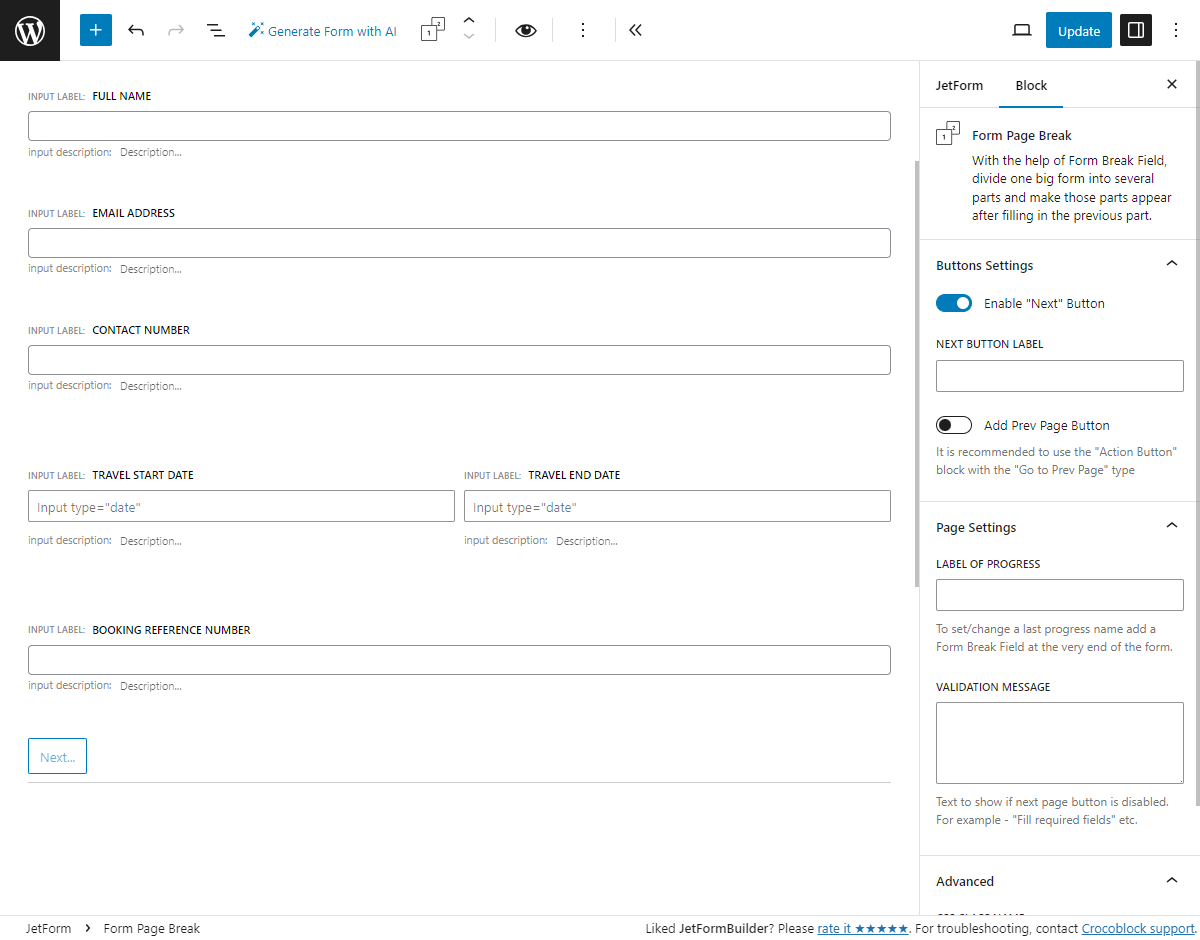The width and height of the screenshot is (1200, 940).
Task: Switch to the JetForm tab
Action: [x=959, y=85]
